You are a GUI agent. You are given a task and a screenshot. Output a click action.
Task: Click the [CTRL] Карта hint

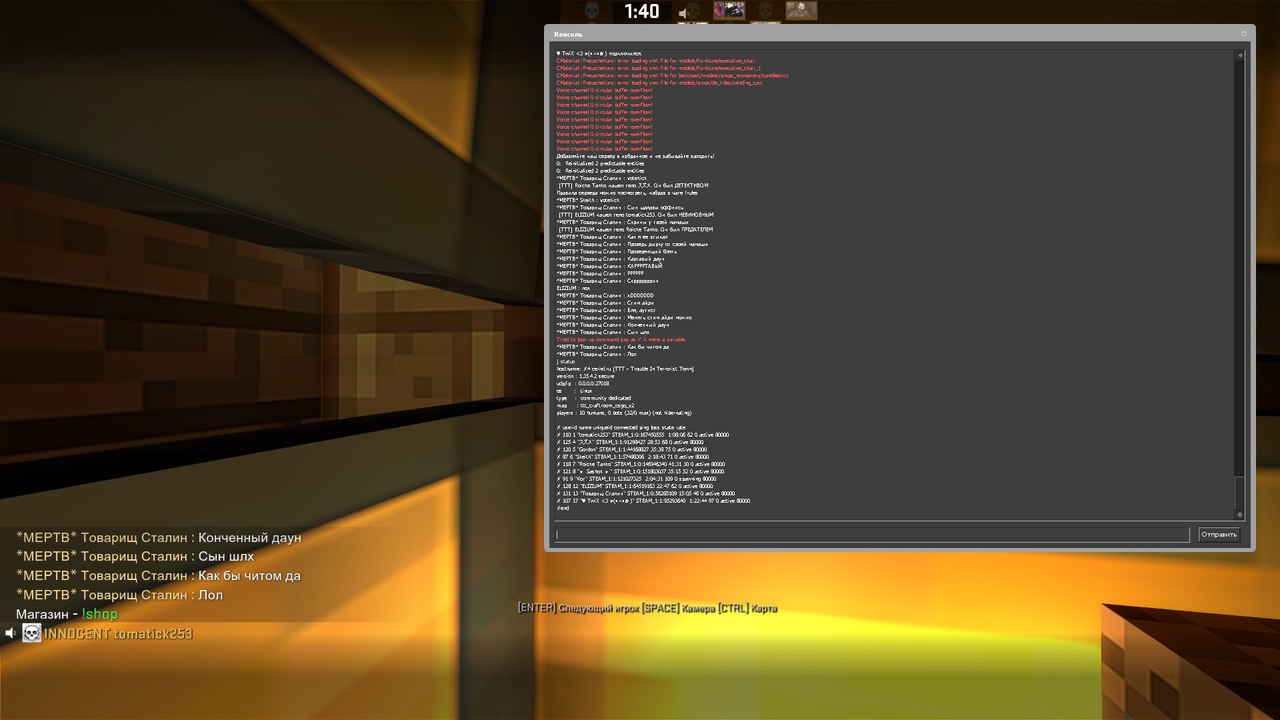point(746,608)
